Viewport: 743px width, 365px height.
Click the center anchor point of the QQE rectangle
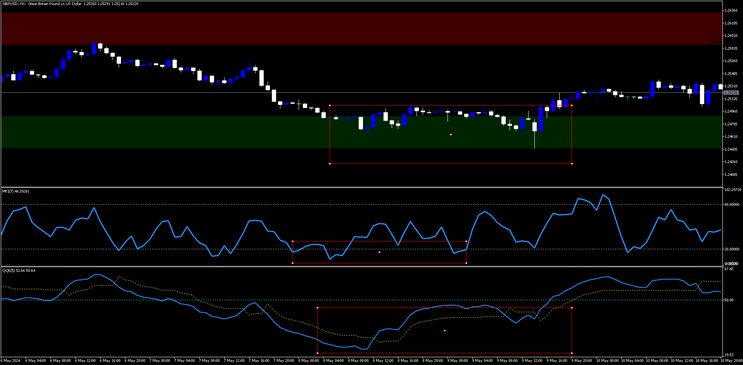[x=444, y=330]
